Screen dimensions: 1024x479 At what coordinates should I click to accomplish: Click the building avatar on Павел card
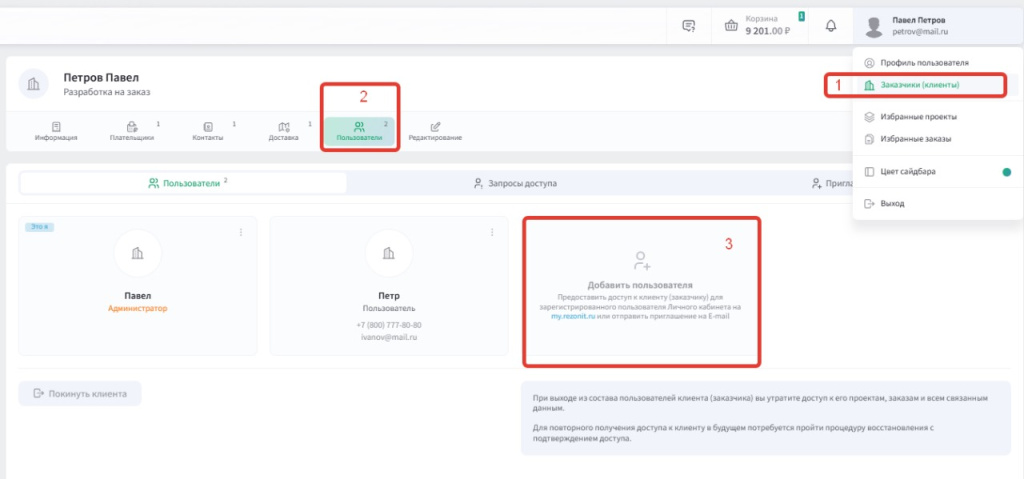[138, 254]
